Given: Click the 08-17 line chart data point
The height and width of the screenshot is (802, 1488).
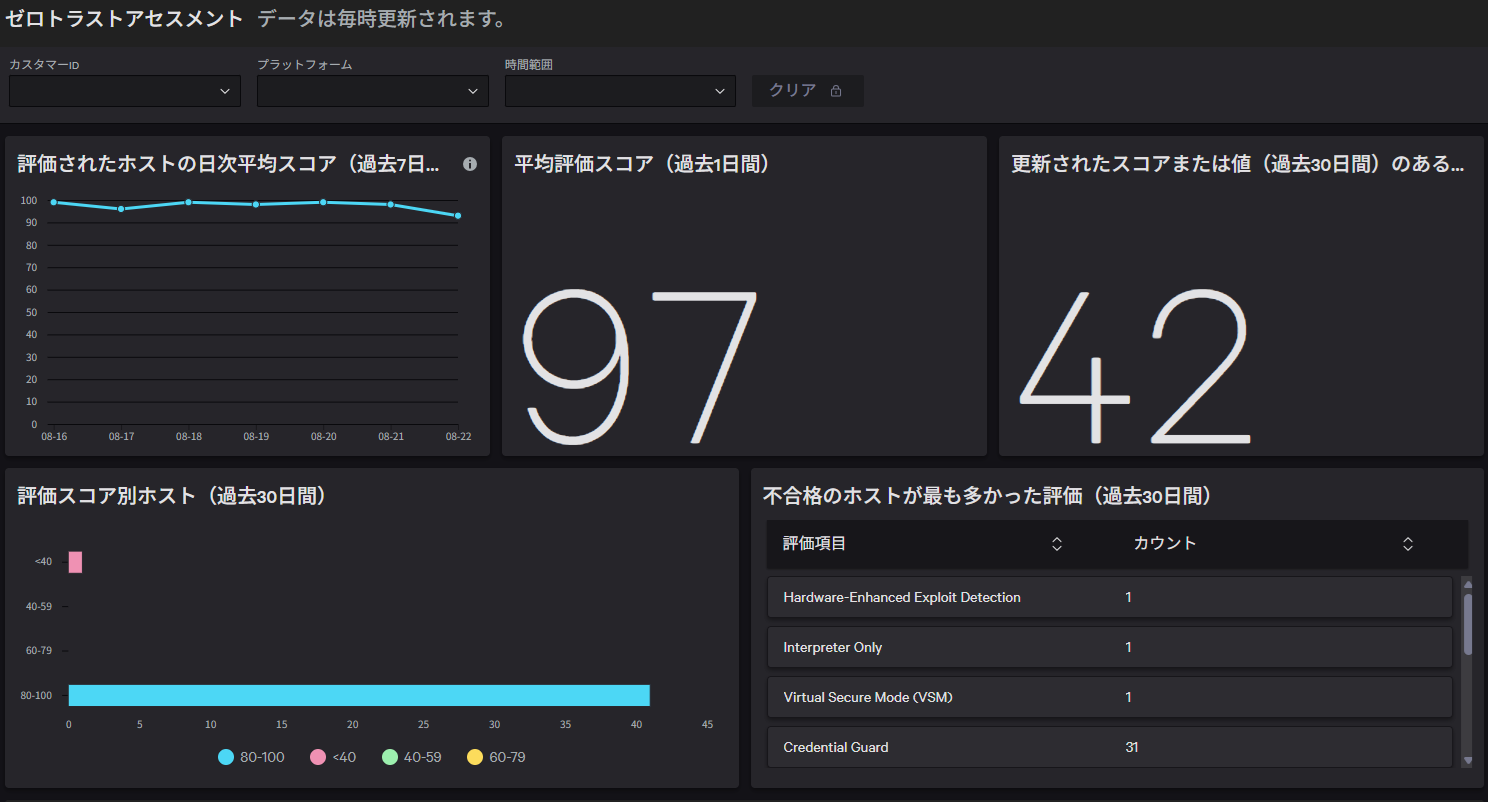Looking at the screenshot, I should [121, 209].
